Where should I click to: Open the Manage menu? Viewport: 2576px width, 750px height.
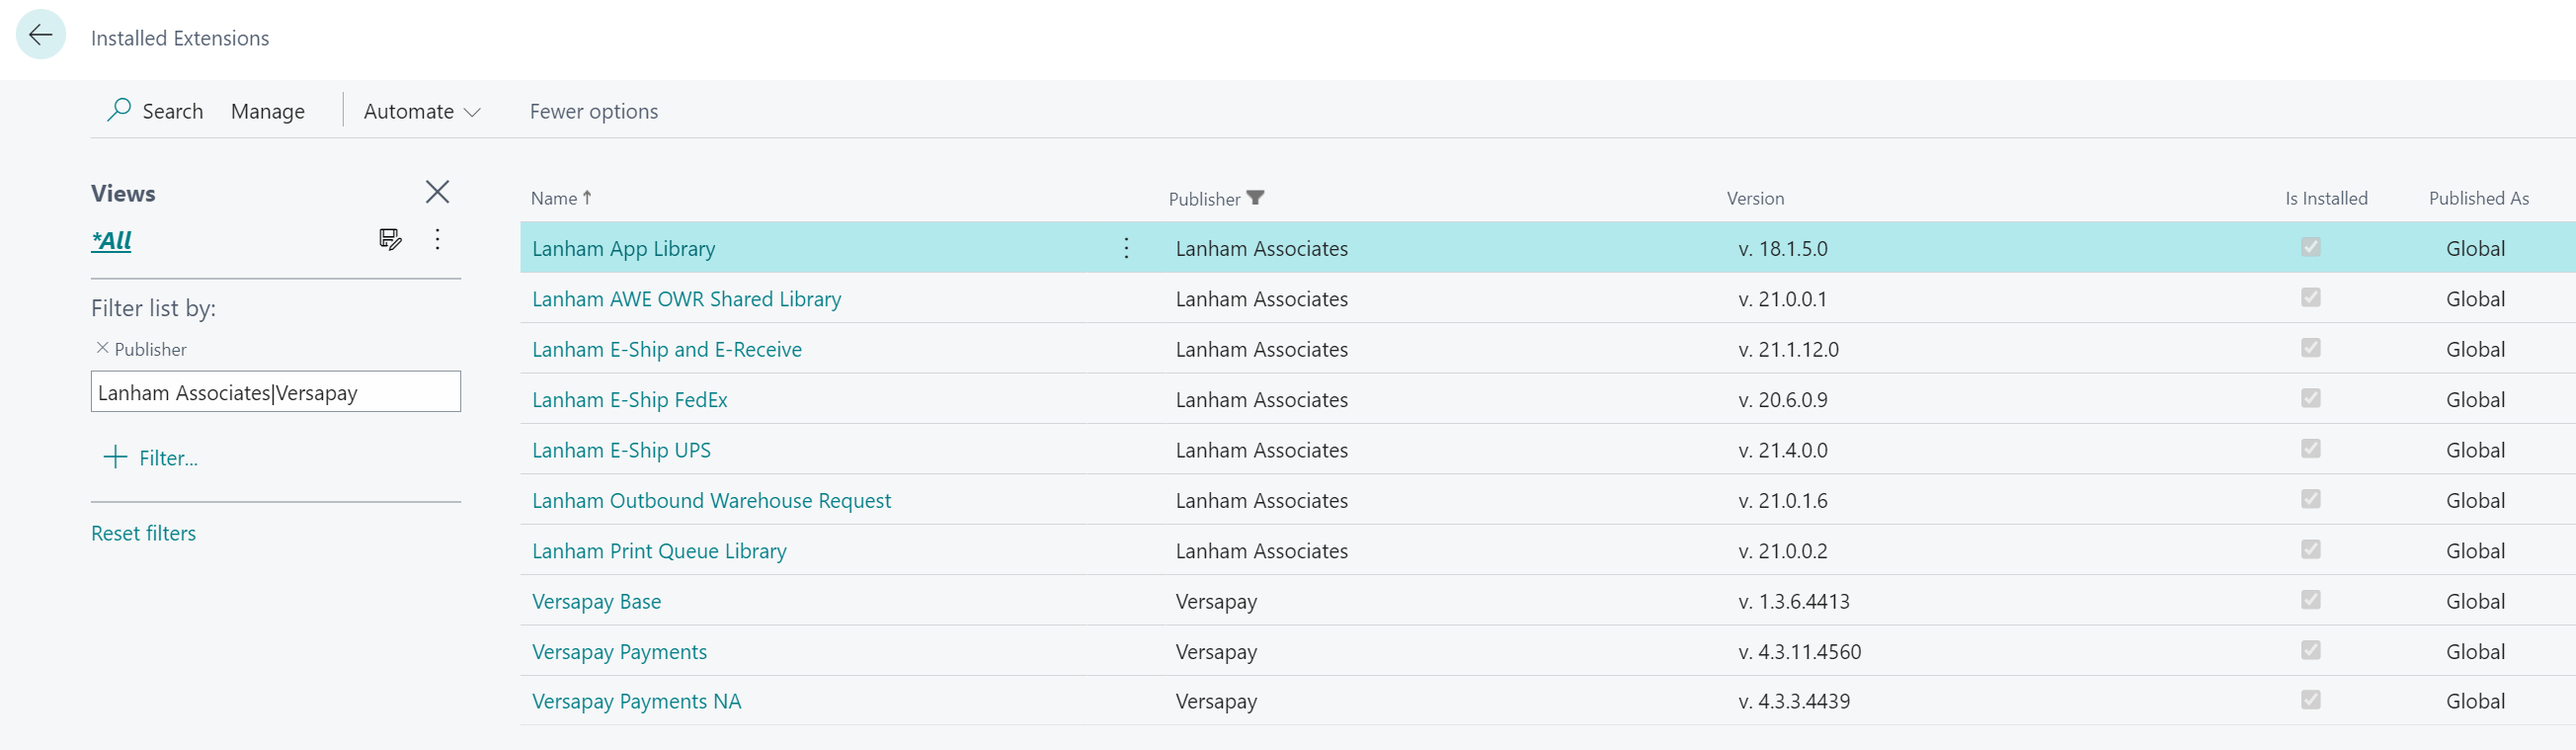coord(268,111)
